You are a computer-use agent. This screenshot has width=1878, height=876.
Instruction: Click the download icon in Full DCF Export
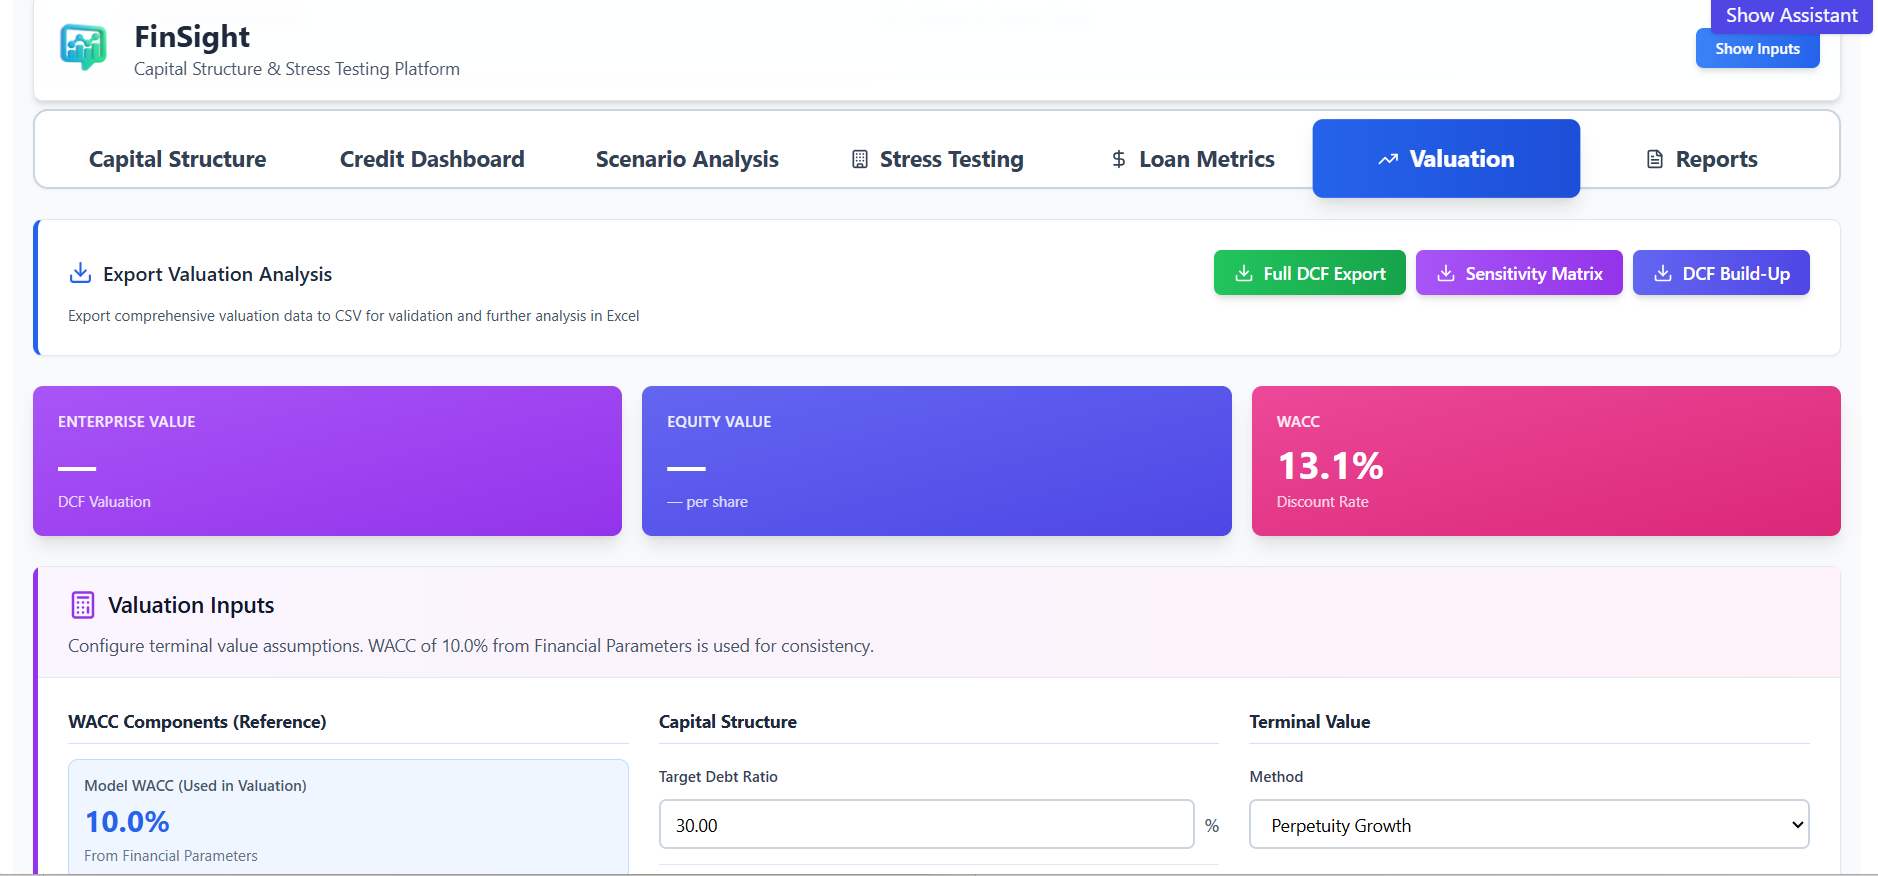tap(1243, 273)
